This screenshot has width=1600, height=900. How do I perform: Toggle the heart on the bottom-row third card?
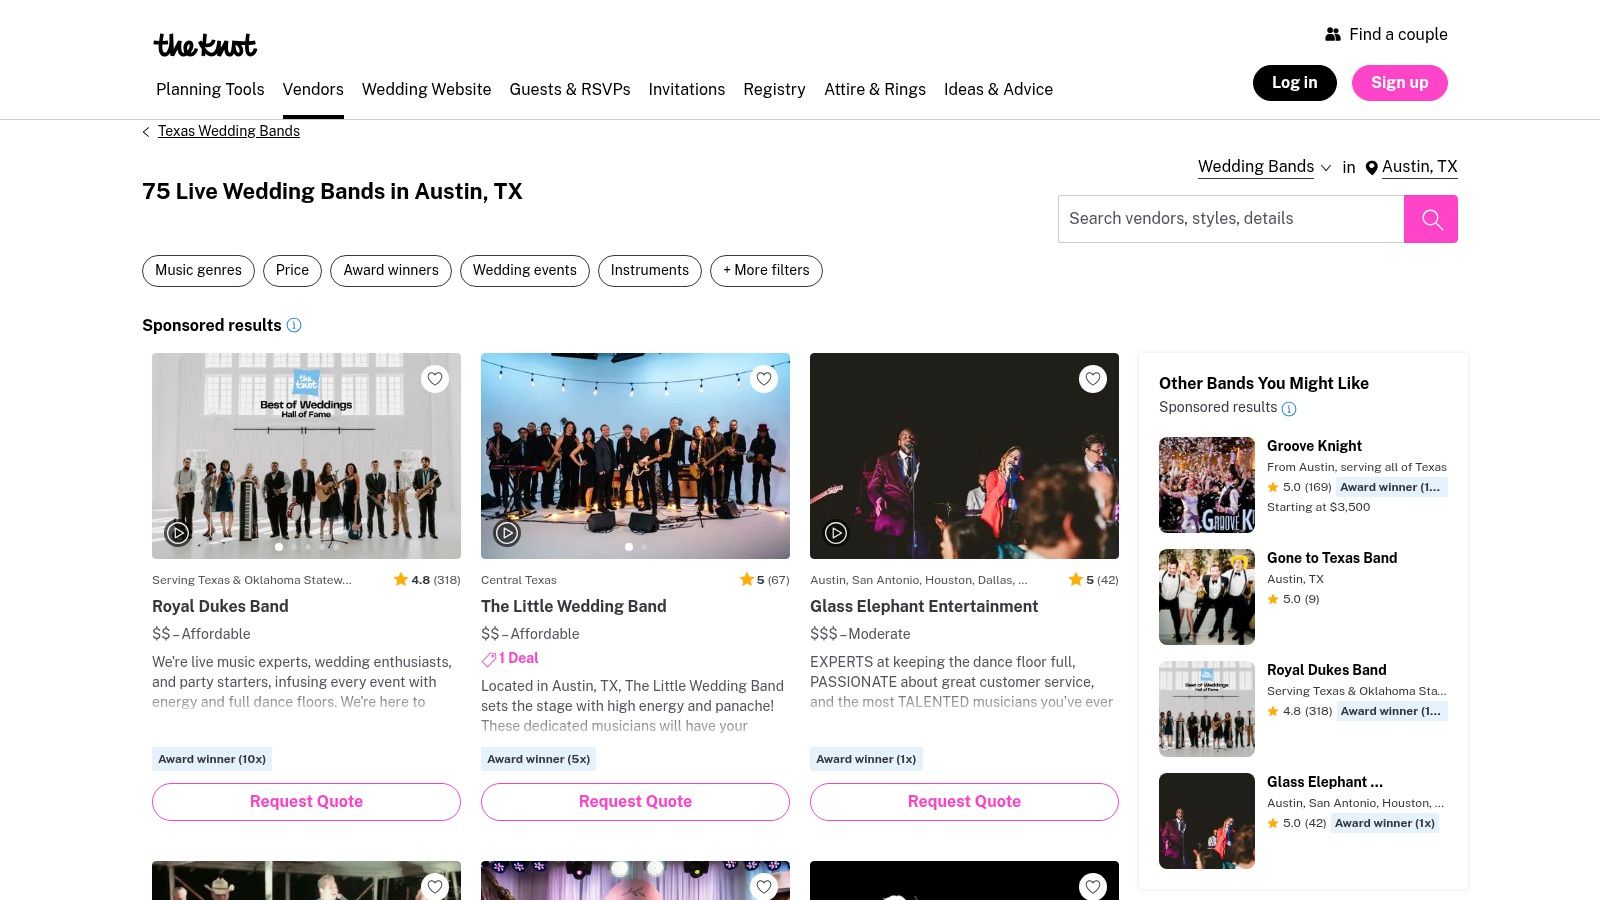click(x=1093, y=887)
